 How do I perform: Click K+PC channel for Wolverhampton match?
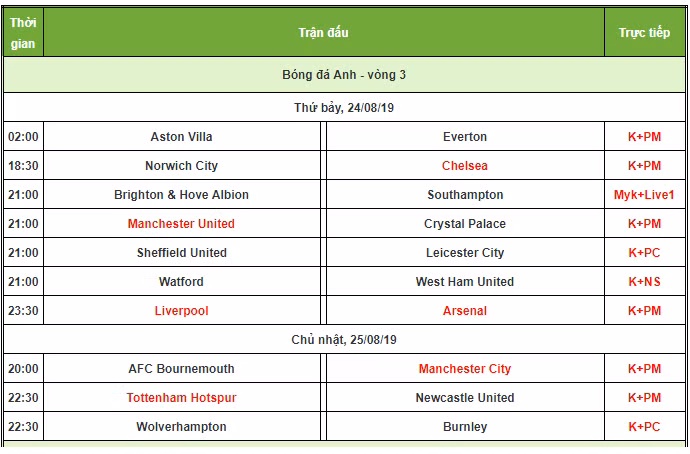[644, 427]
